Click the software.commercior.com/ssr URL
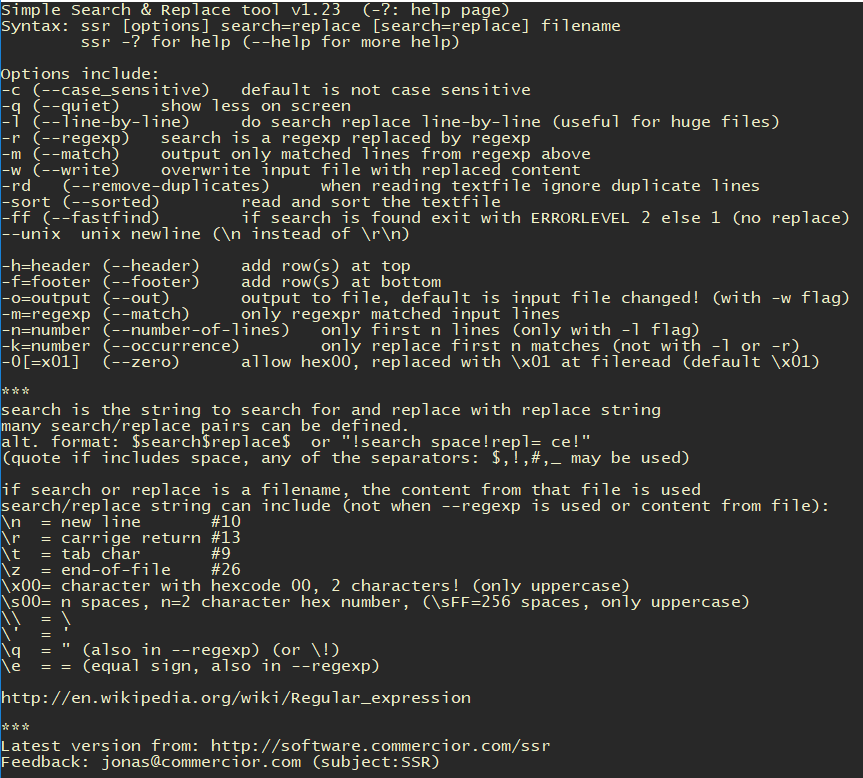The height and width of the screenshot is (778, 863). coord(380,746)
